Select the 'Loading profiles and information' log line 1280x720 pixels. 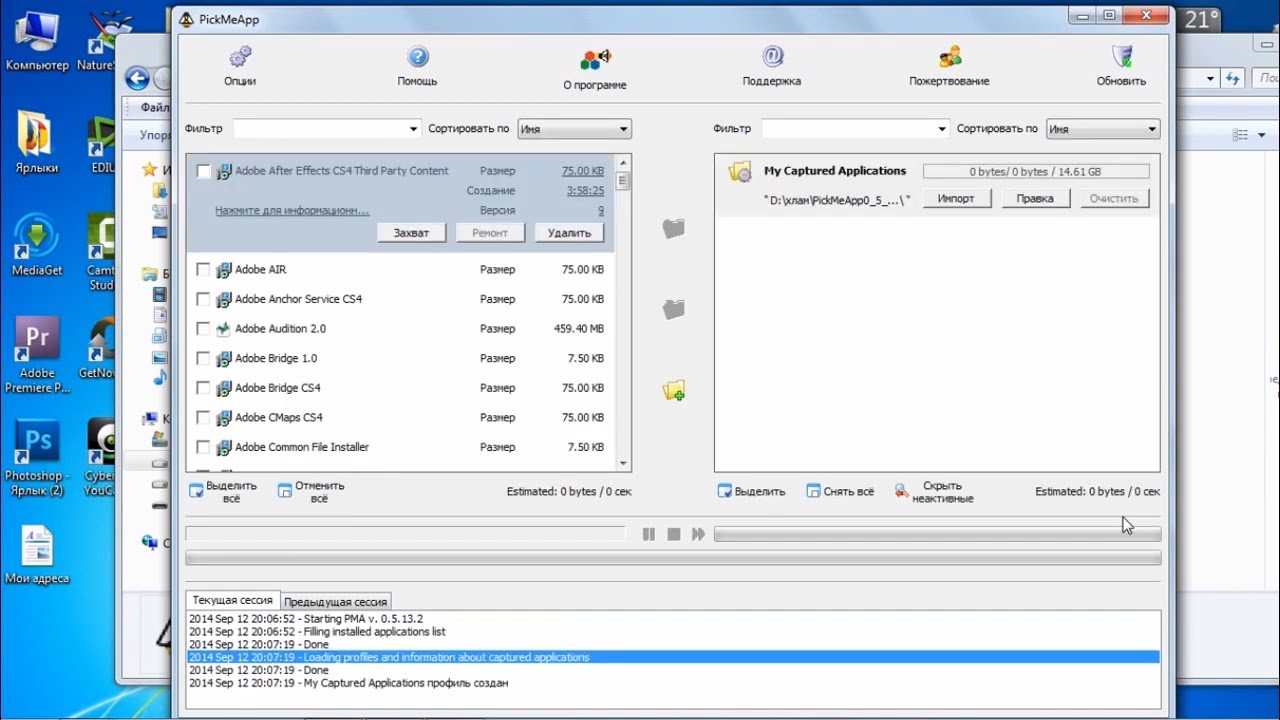tap(674, 658)
